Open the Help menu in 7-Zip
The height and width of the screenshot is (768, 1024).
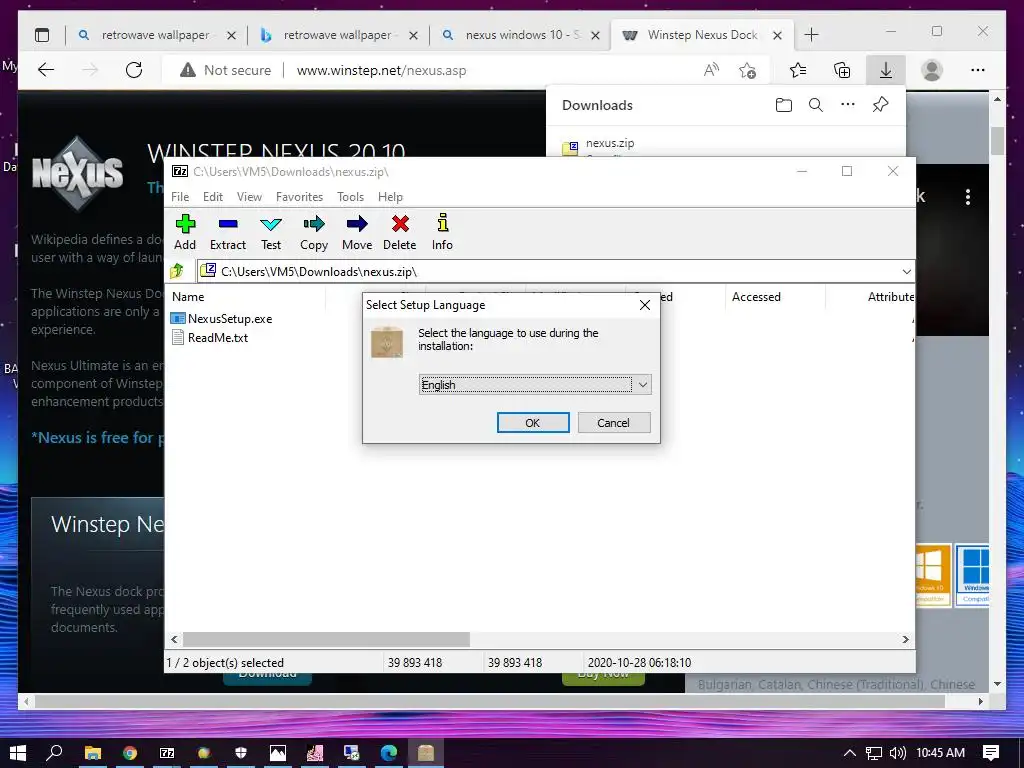[x=391, y=197]
